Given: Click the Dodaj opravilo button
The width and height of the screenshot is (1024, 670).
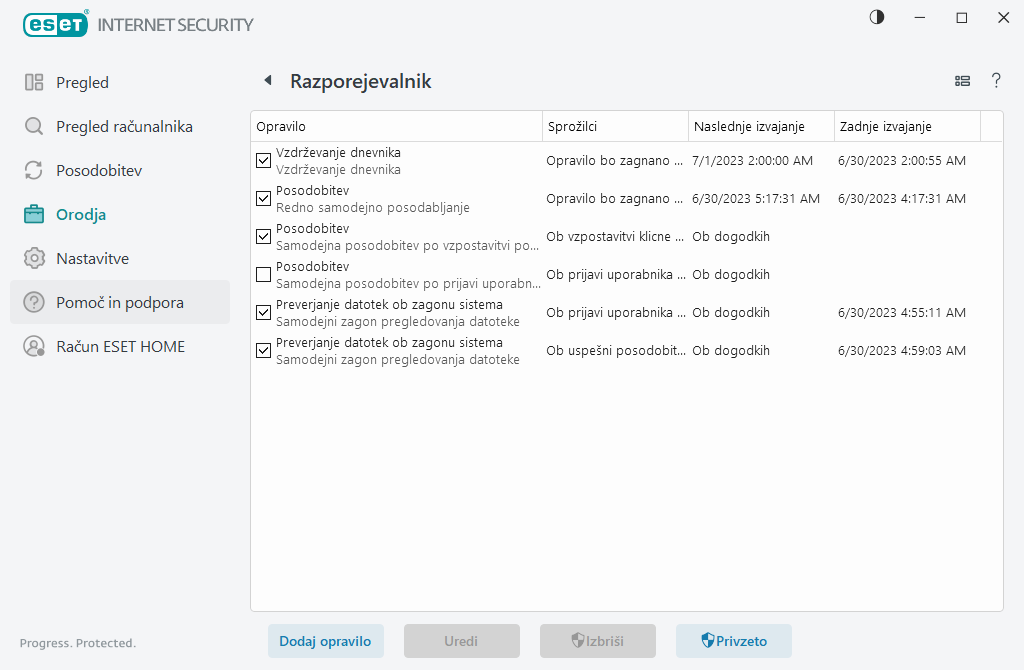Looking at the screenshot, I should [325, 641].
